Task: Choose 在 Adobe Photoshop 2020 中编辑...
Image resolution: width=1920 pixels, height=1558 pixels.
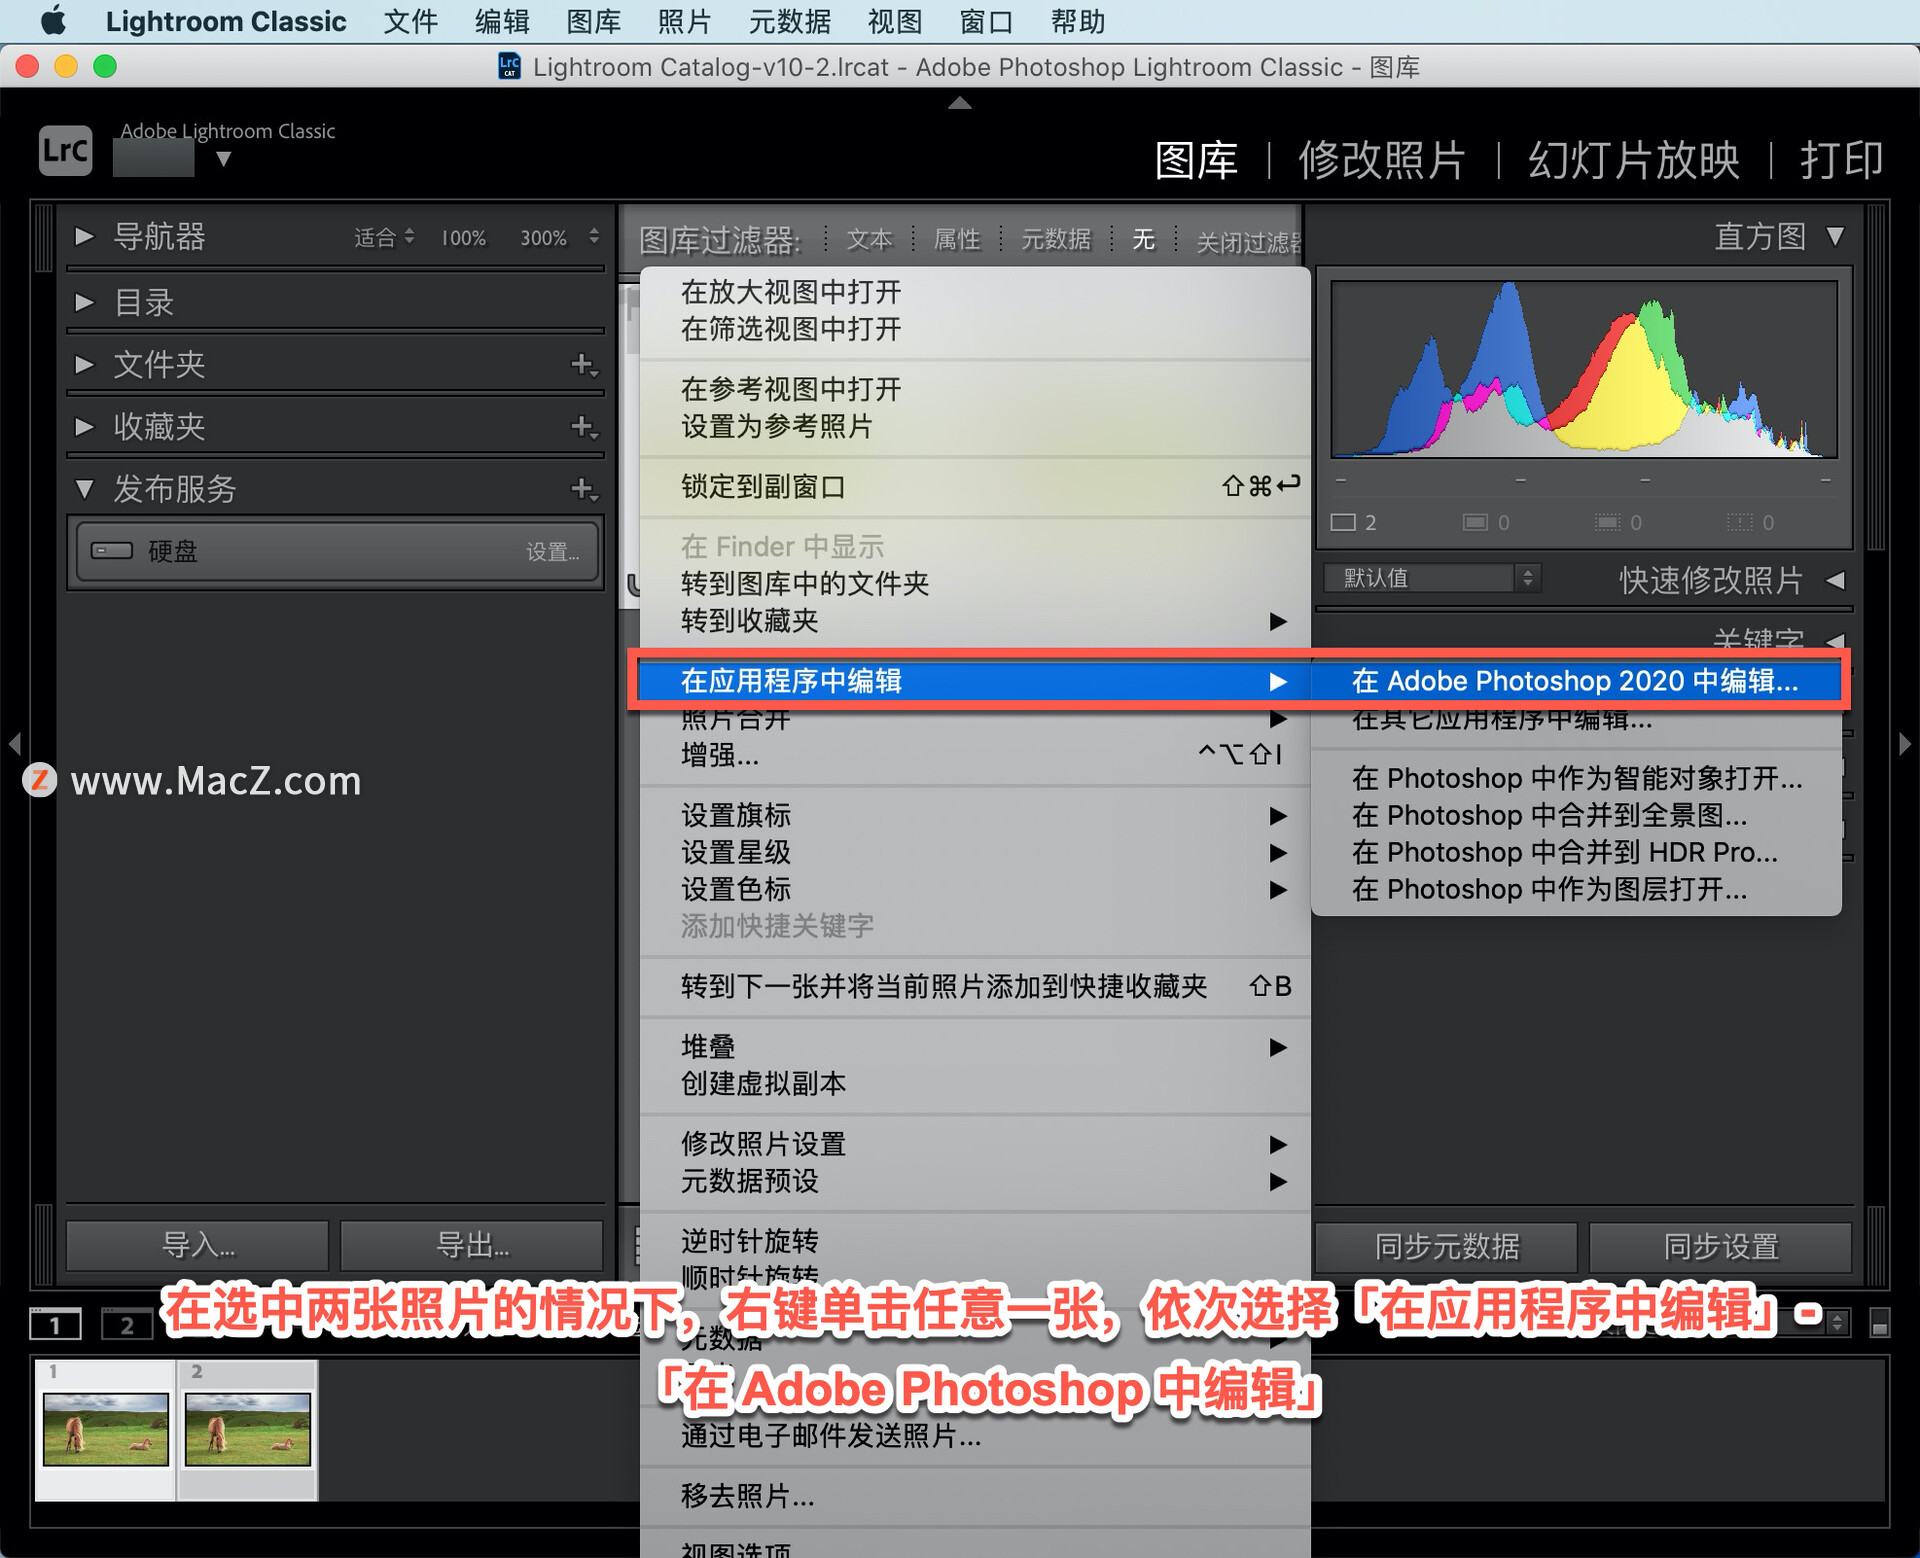Action: point(1576,681)
